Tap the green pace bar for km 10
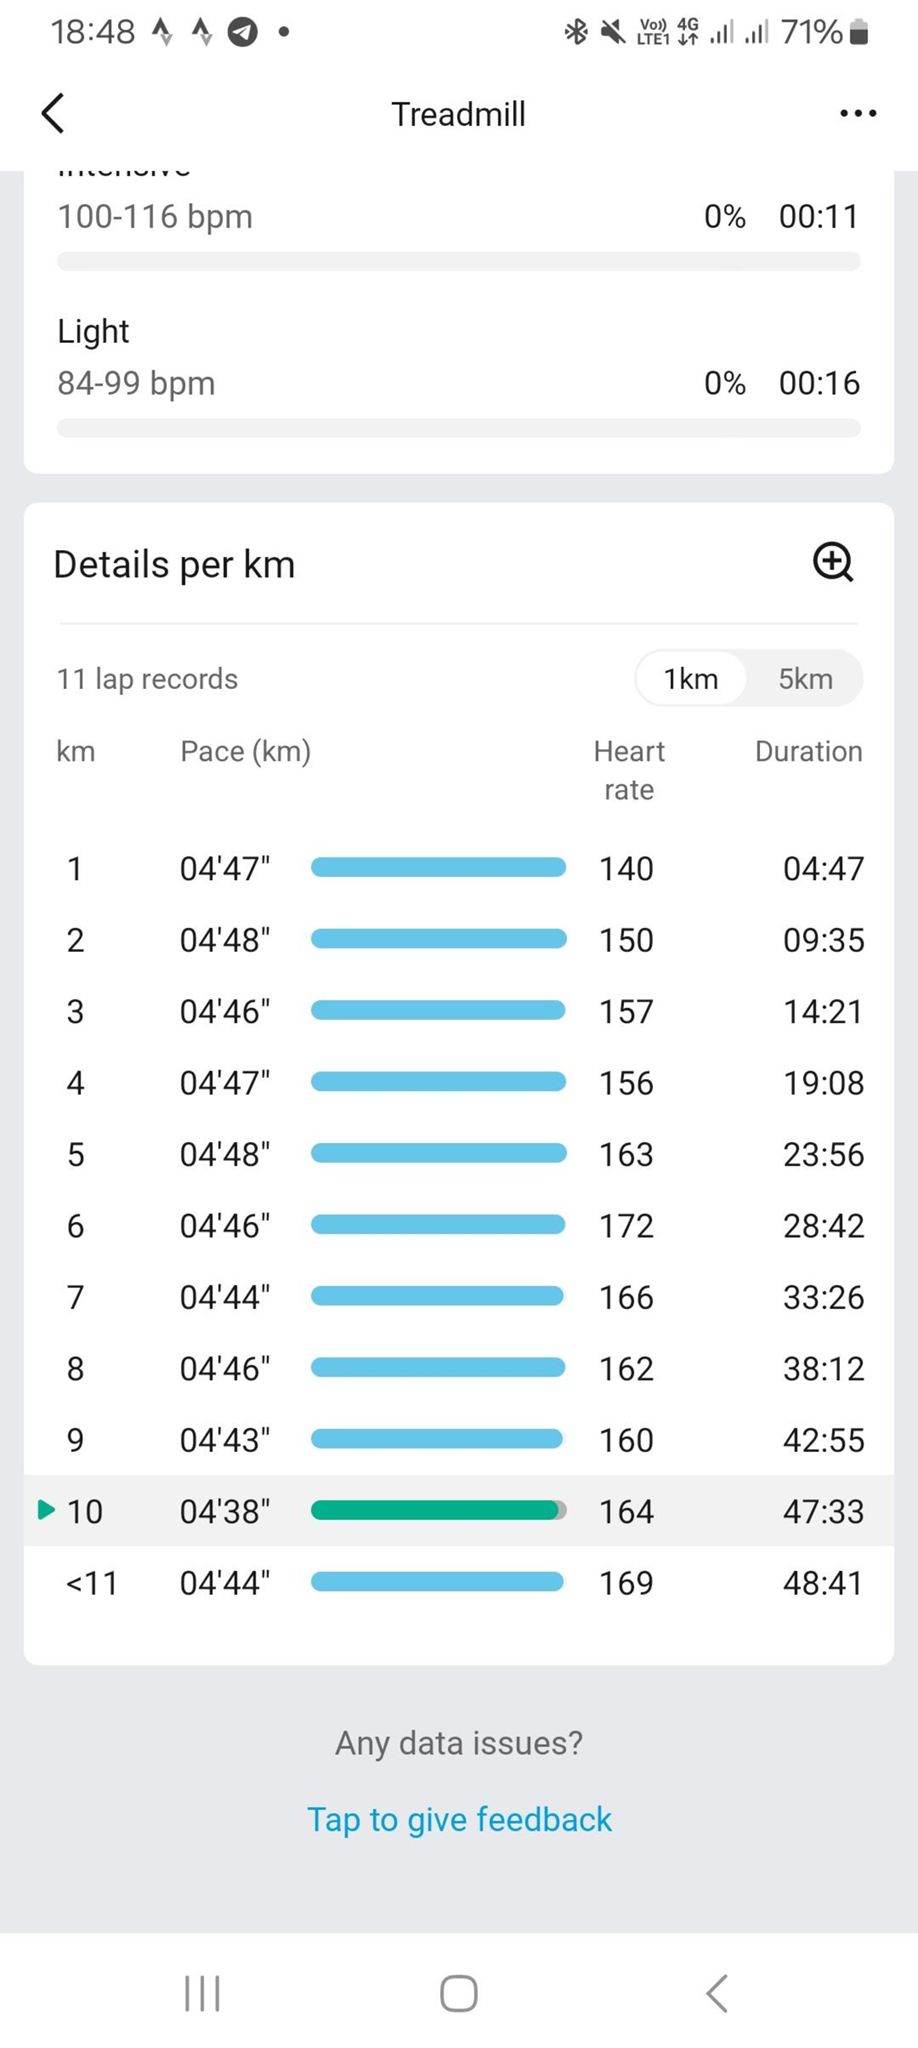This screenshot has width=918, height=2048. click(437, 1510)
